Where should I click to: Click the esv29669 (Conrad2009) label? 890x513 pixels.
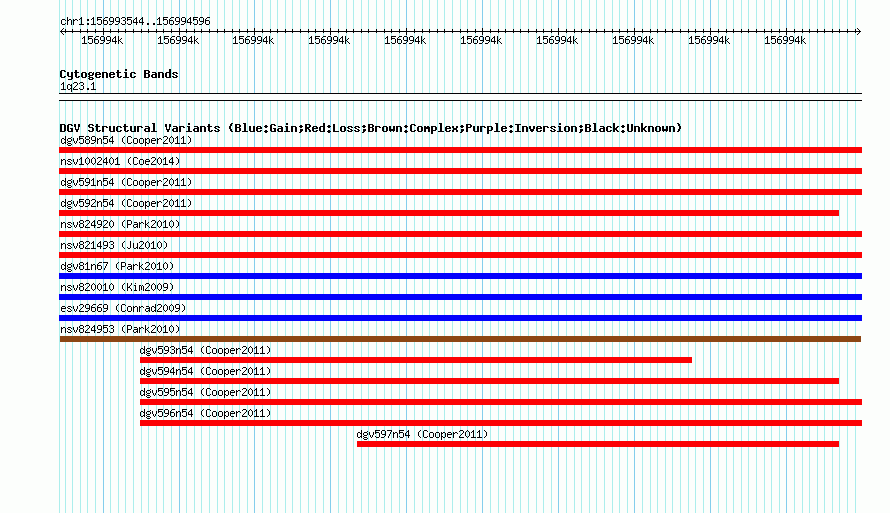123,308
